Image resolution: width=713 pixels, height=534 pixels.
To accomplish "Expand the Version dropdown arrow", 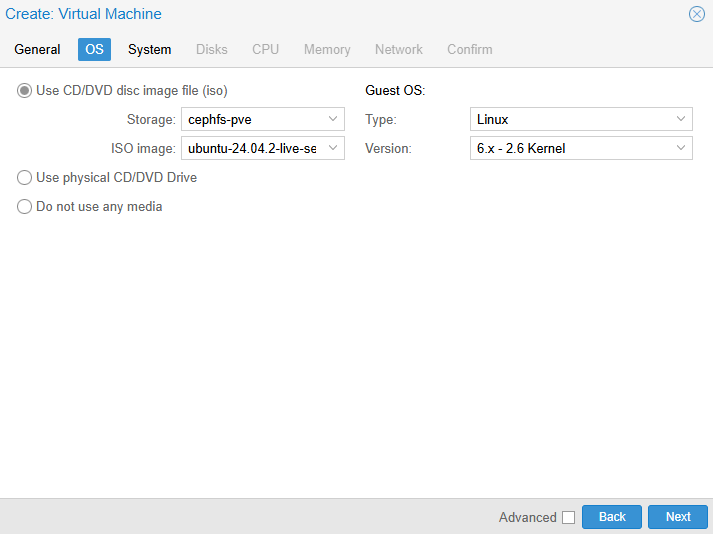I will [x=681, y=148].
